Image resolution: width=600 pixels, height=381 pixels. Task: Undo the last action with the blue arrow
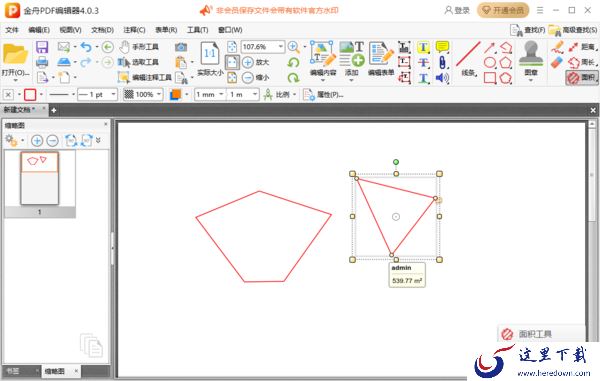[x=86, y=47]
